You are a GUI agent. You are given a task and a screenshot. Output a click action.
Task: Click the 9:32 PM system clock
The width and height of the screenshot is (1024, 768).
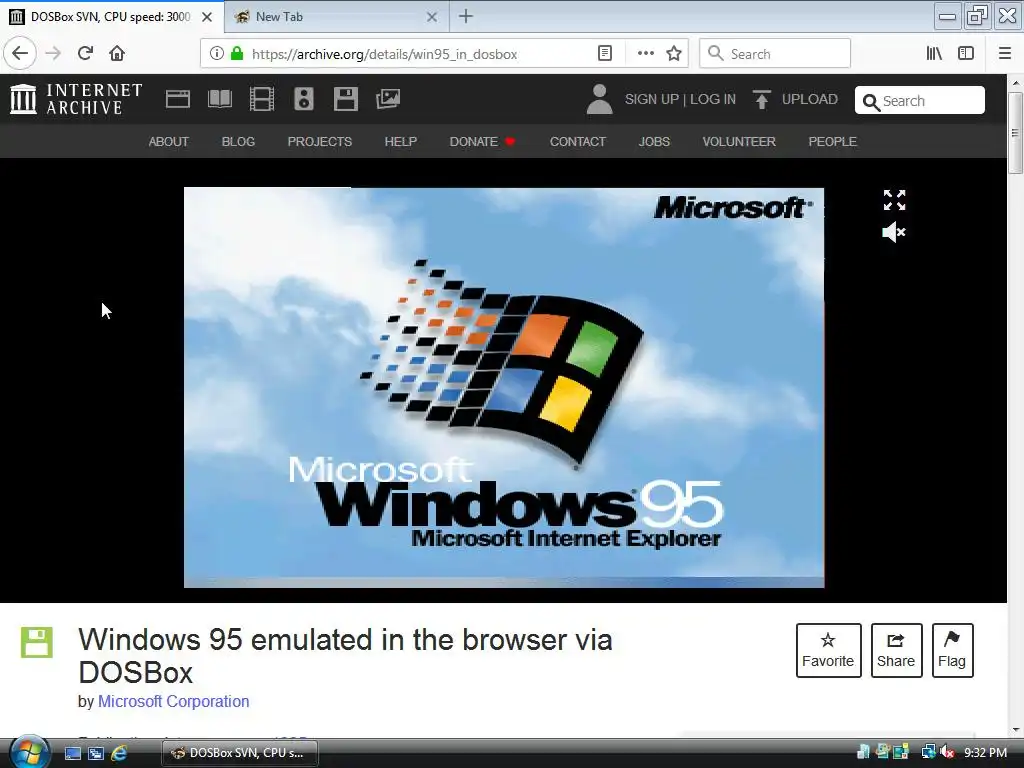point(986,753)
